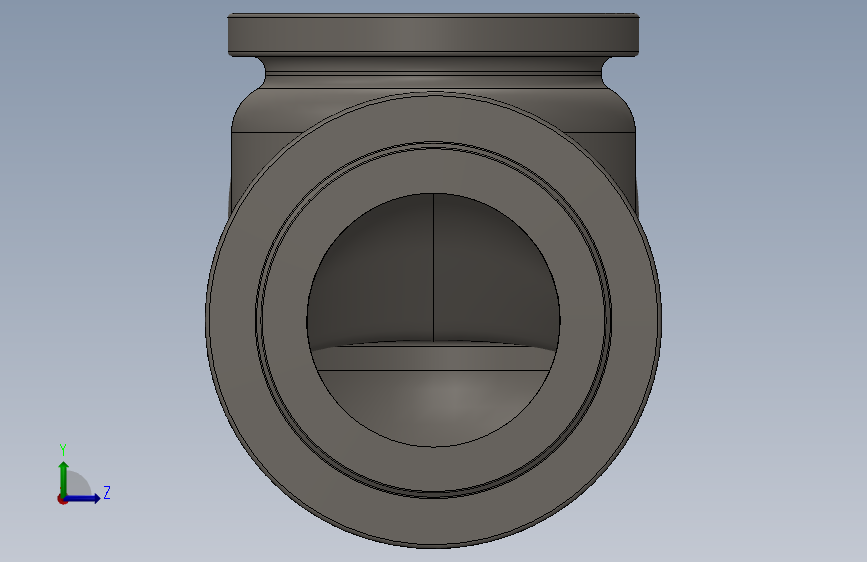Screen dimensions: 867x562
Task: Click the inner bore opening of the valve
Action: tap(434, 320)
